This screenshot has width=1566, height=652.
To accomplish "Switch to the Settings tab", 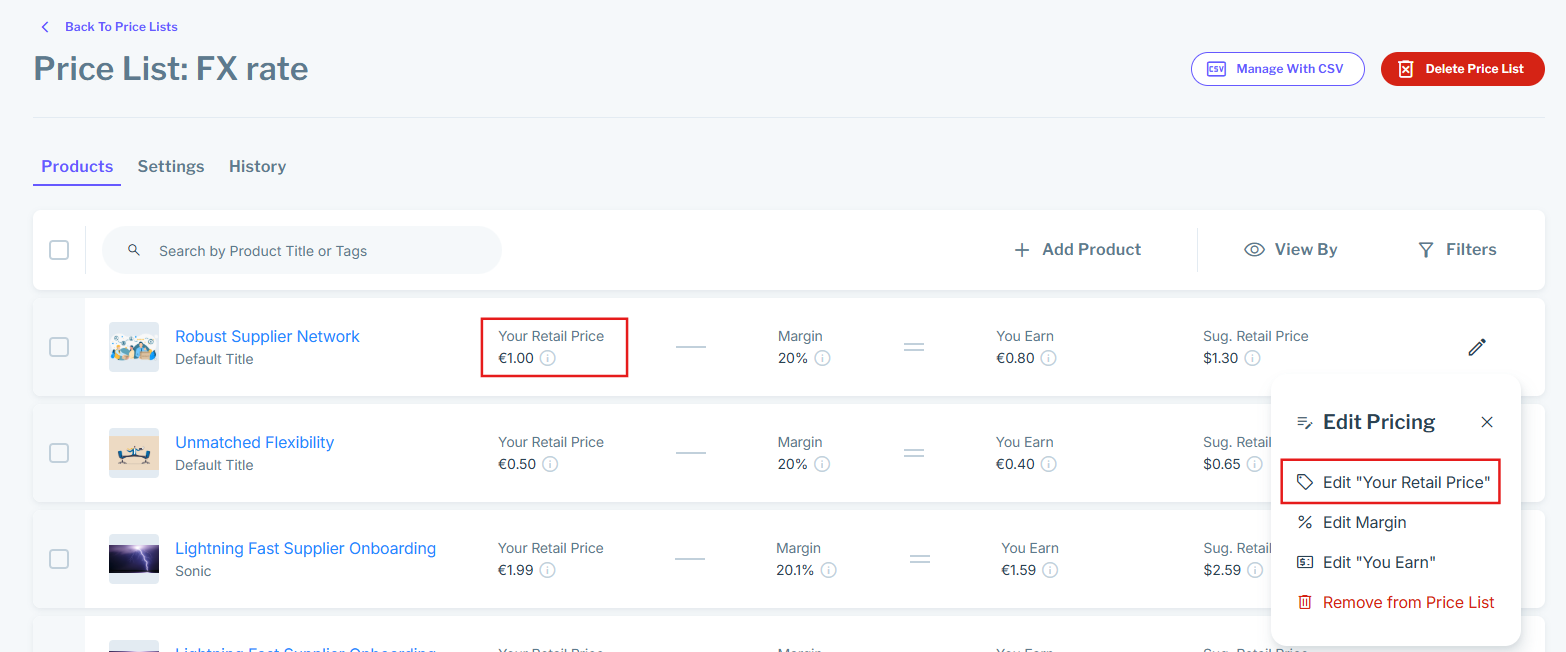I will (x=171, y=167).
